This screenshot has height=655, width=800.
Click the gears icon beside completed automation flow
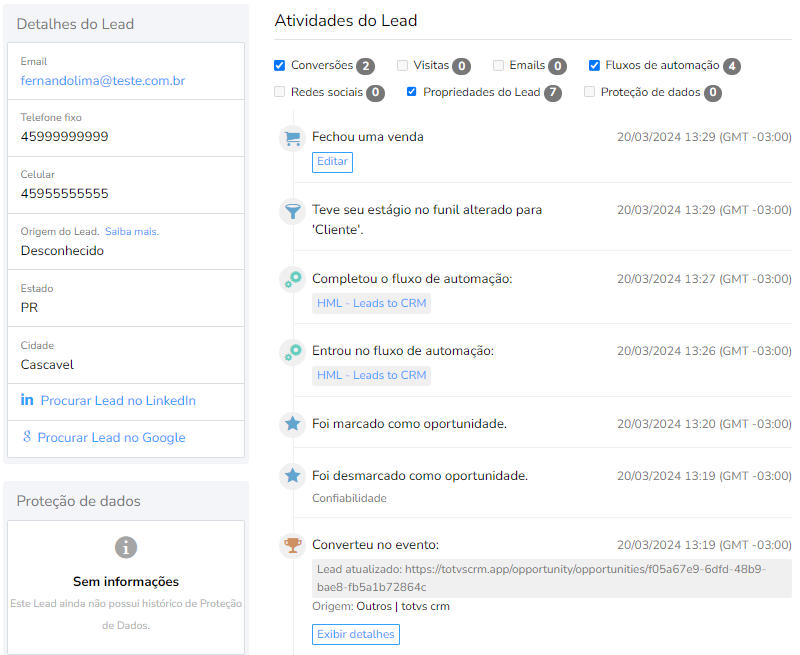[x=292, y=280]
